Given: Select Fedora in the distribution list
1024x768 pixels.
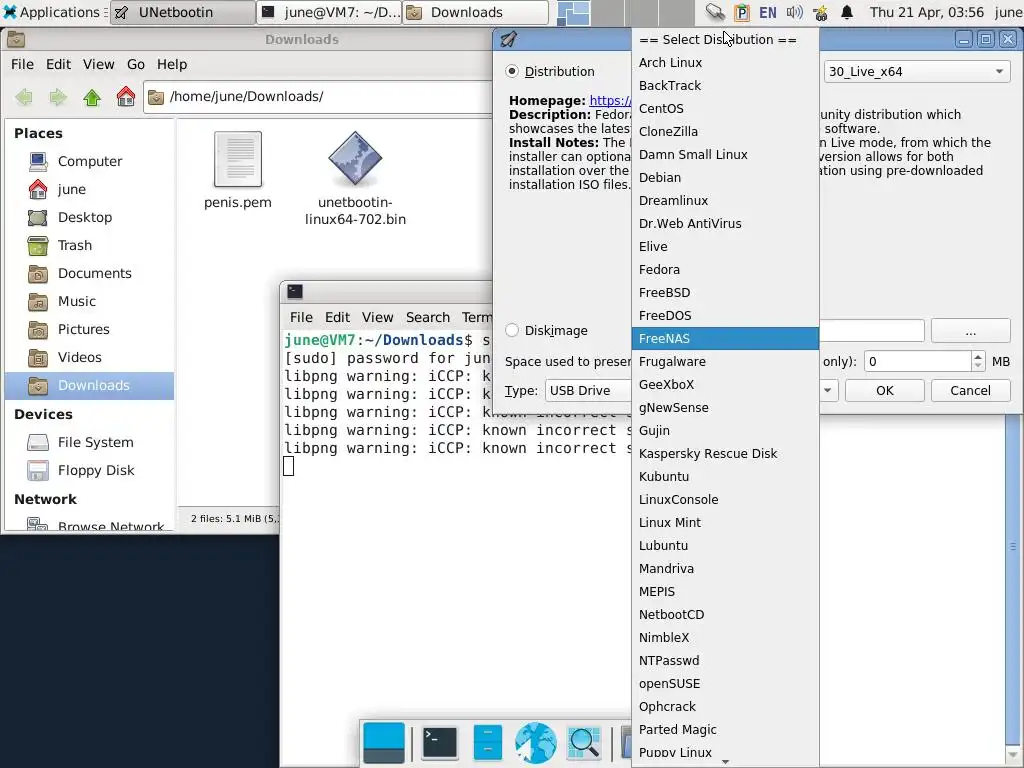Looking at the screenshot, I should pos(725,270).
